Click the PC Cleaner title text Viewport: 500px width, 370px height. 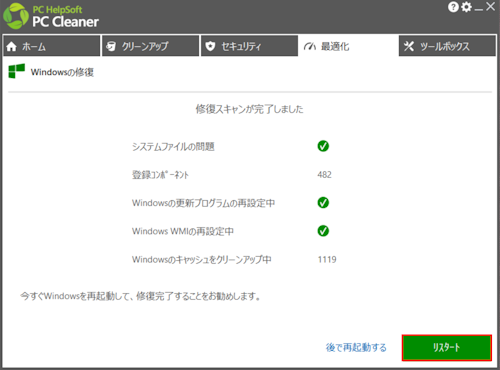(65, 22)
